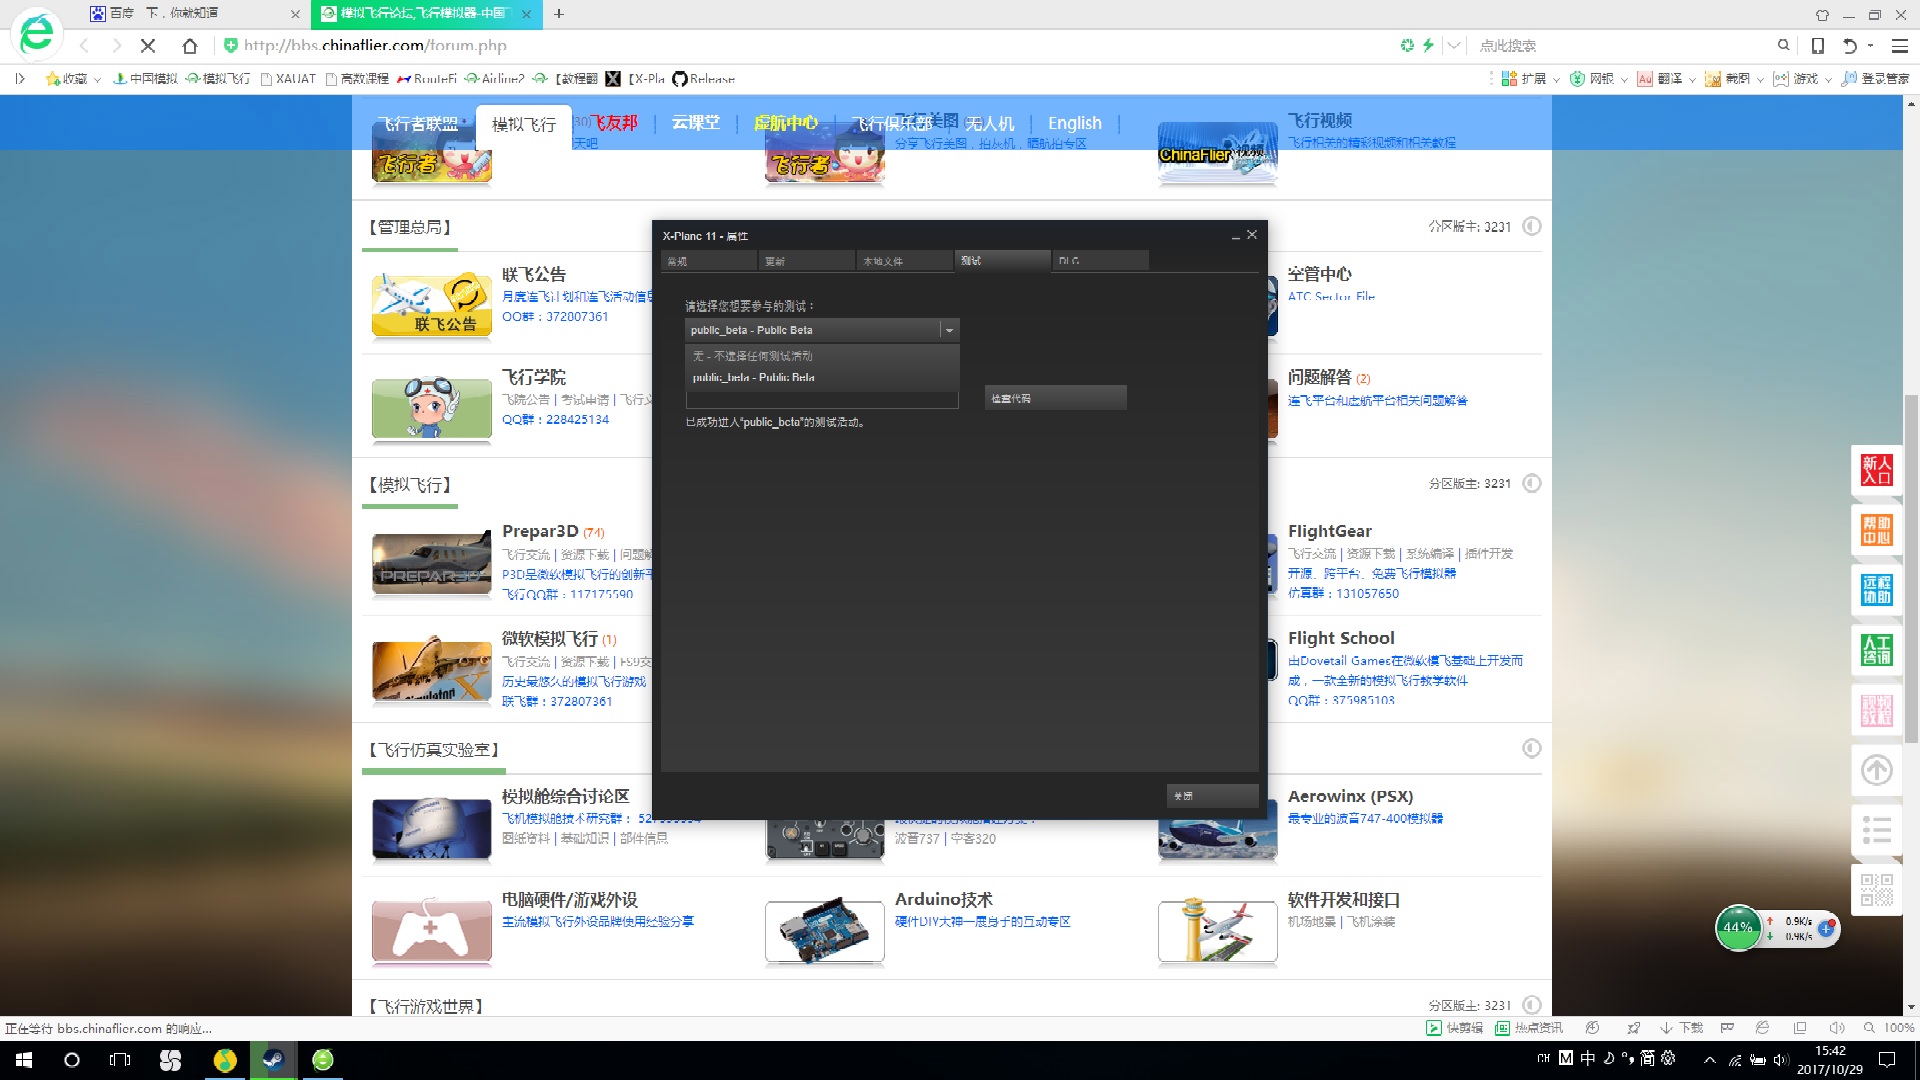
Task: Open Windows Start menu
Action: click(x=24, y=1060)
